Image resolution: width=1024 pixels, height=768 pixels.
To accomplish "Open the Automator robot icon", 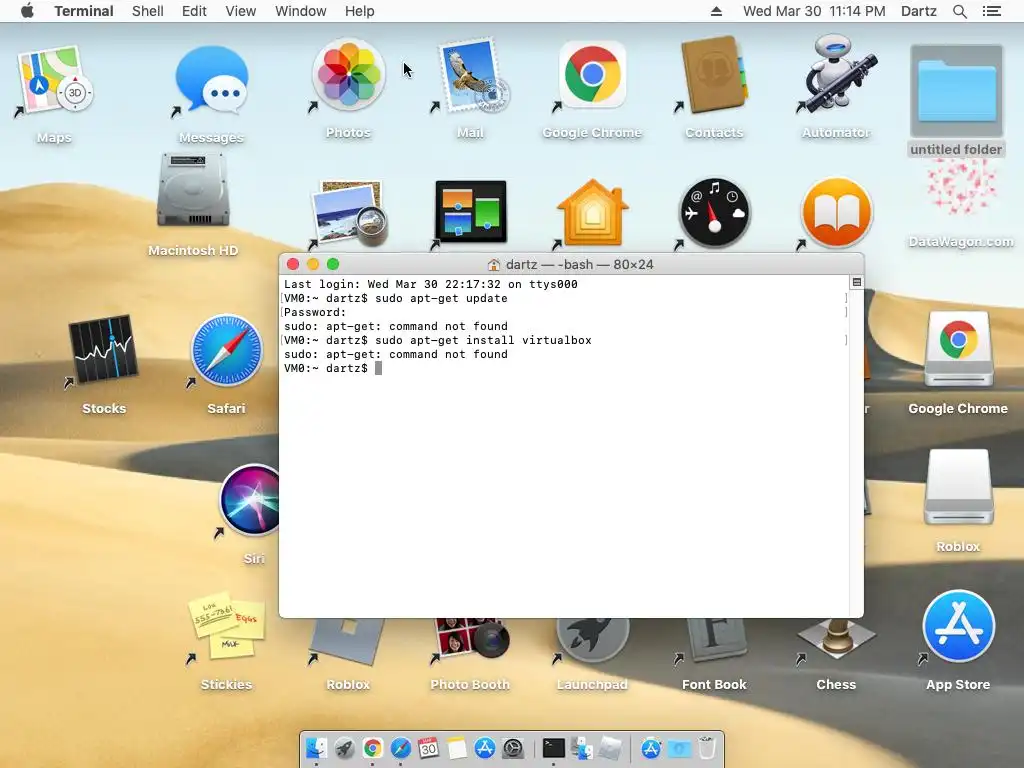I will click(x=836, y=75).
